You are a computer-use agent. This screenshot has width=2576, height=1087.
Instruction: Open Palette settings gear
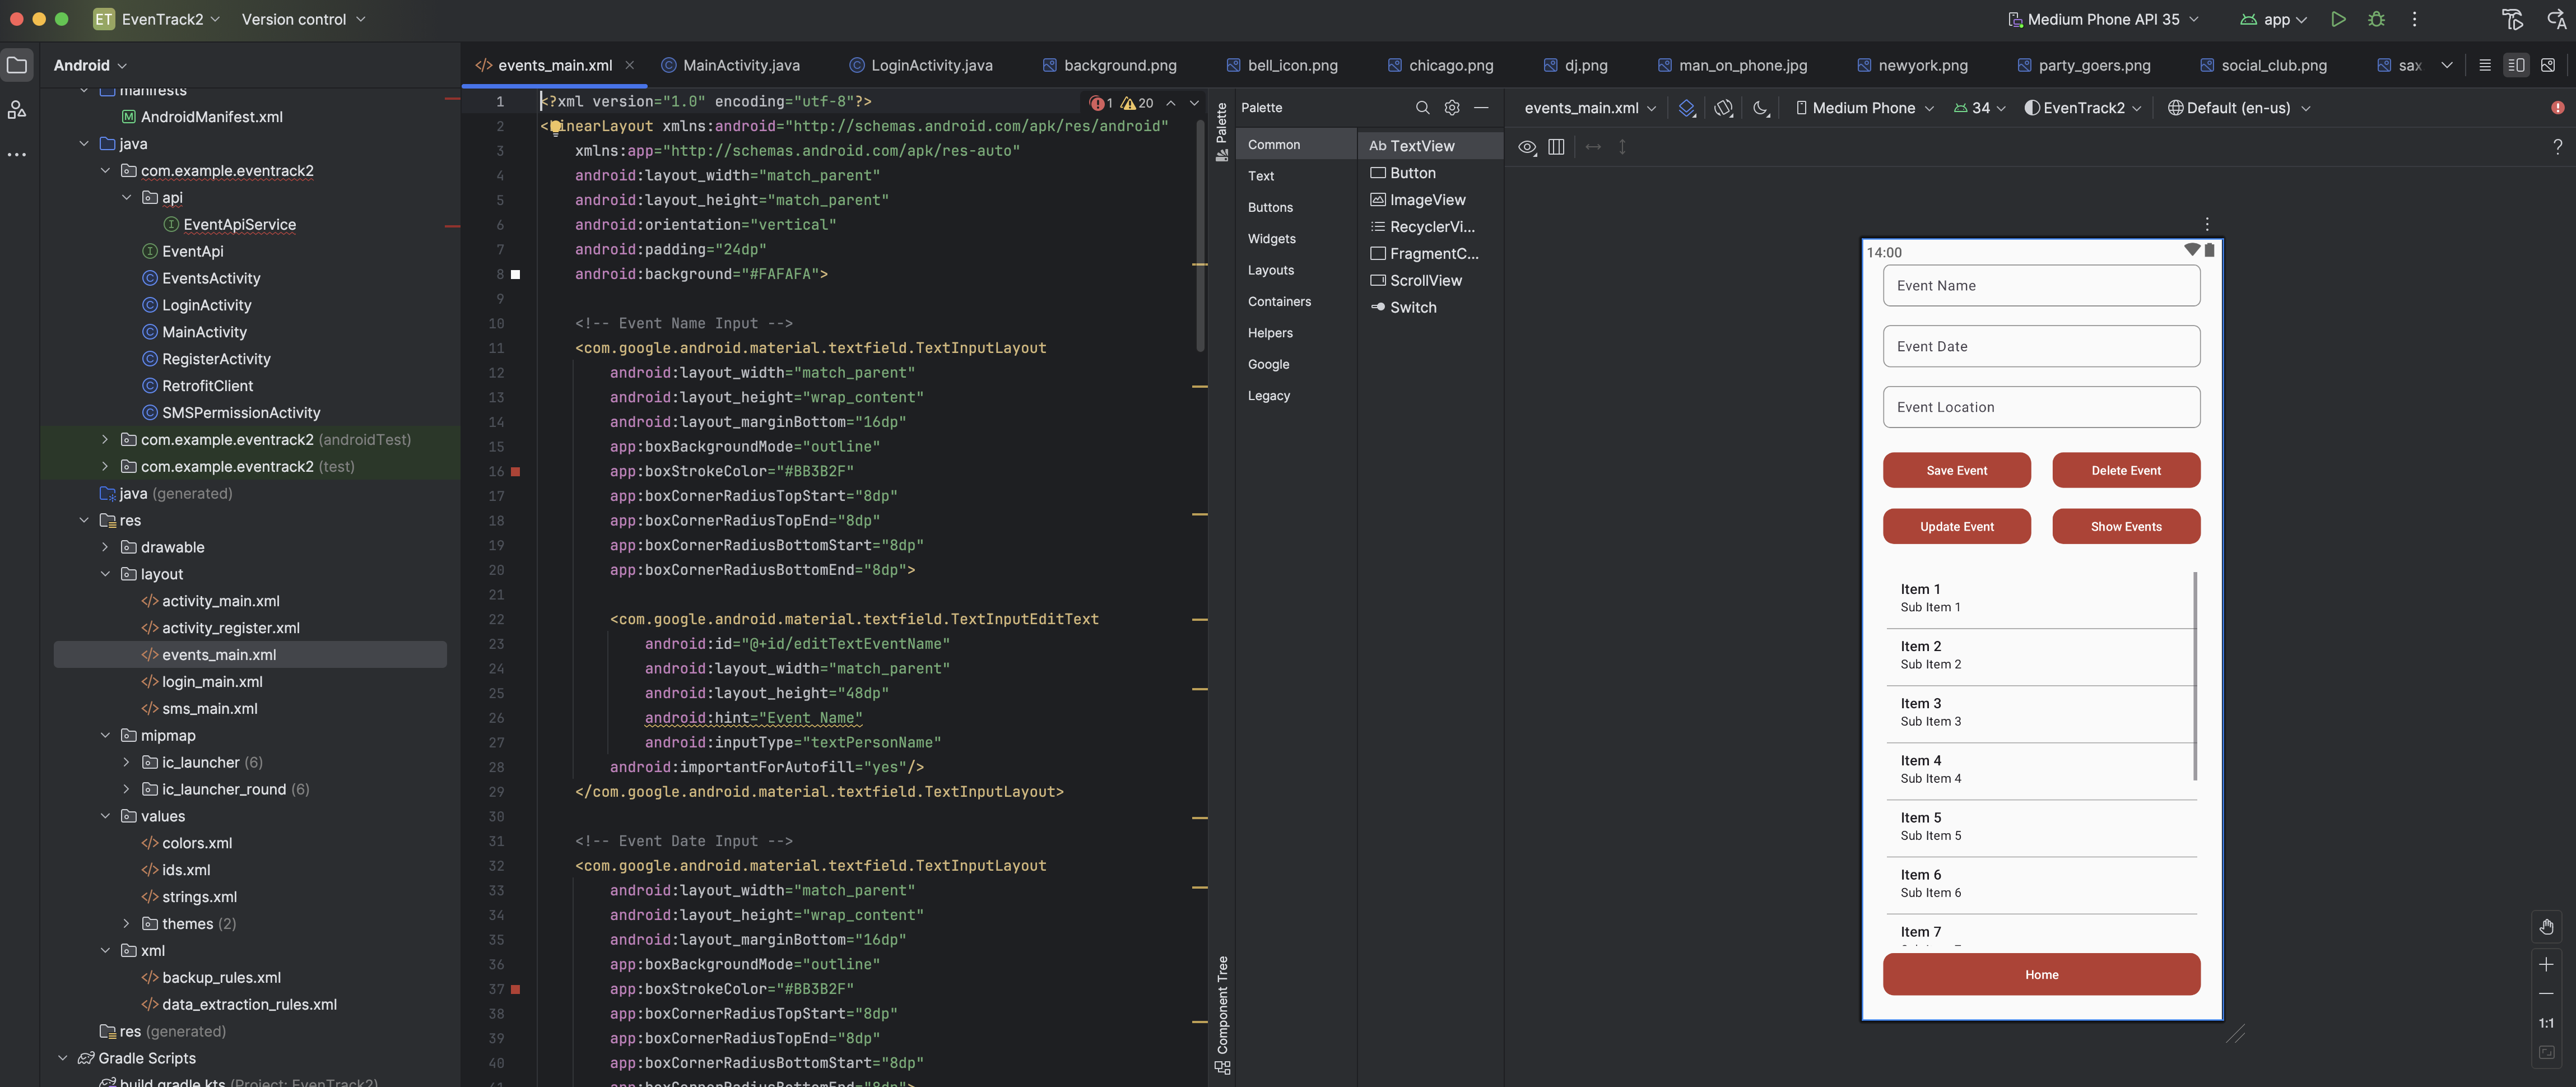pyautogui.click(x=1452, y=107)
